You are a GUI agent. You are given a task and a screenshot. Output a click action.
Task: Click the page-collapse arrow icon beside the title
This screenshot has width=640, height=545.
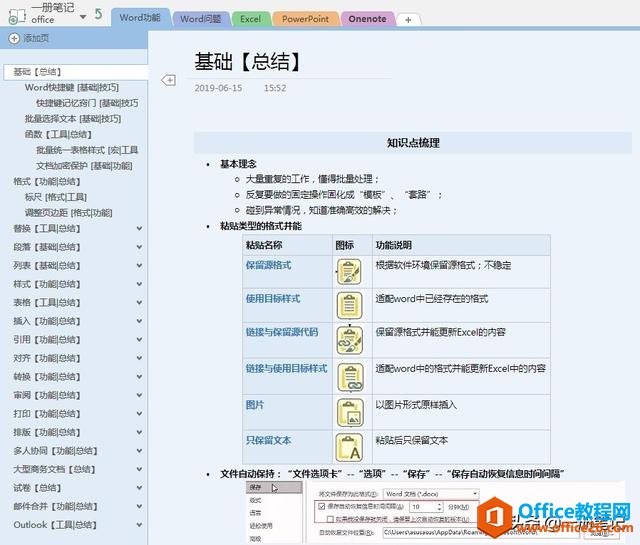168,80
